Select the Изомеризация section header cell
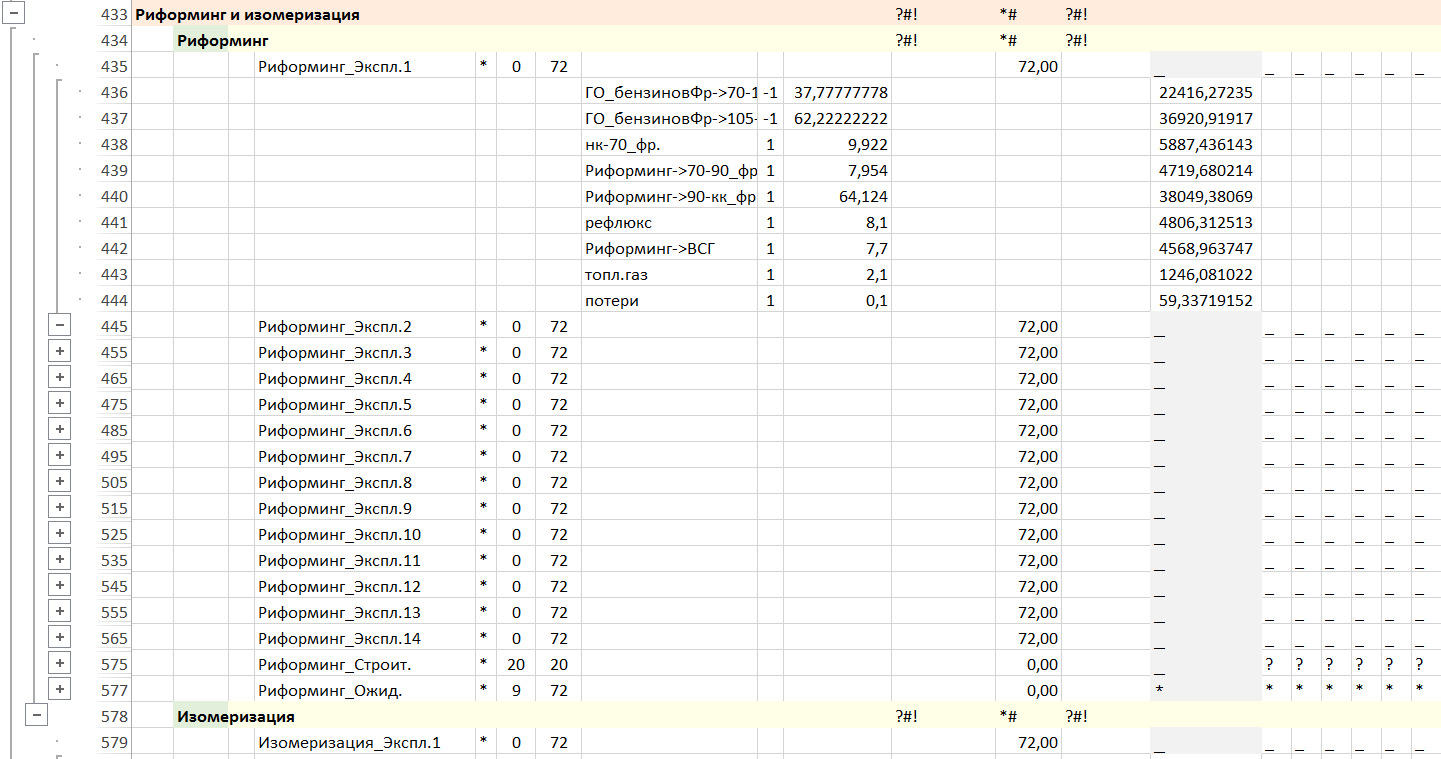The image size is (1441, 759). [236, 717]
